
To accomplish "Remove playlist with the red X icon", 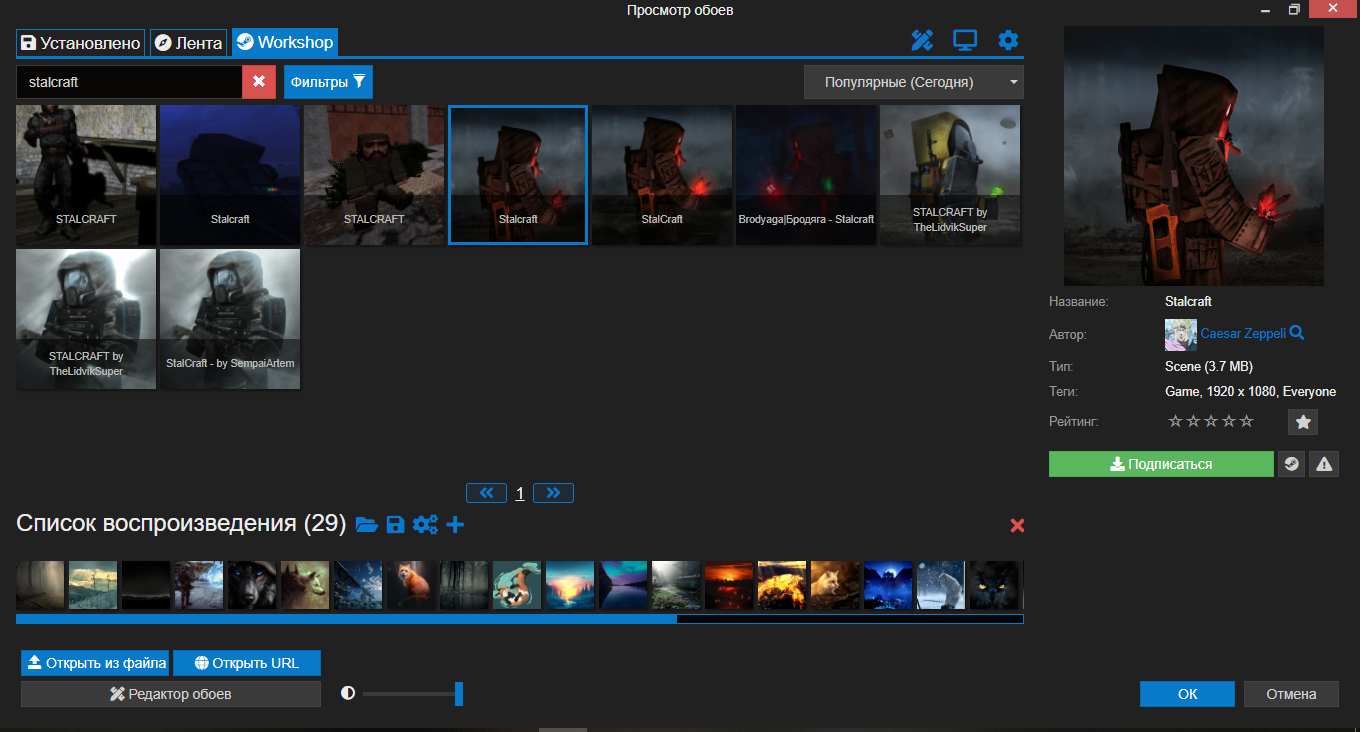I will [1017, 526].
